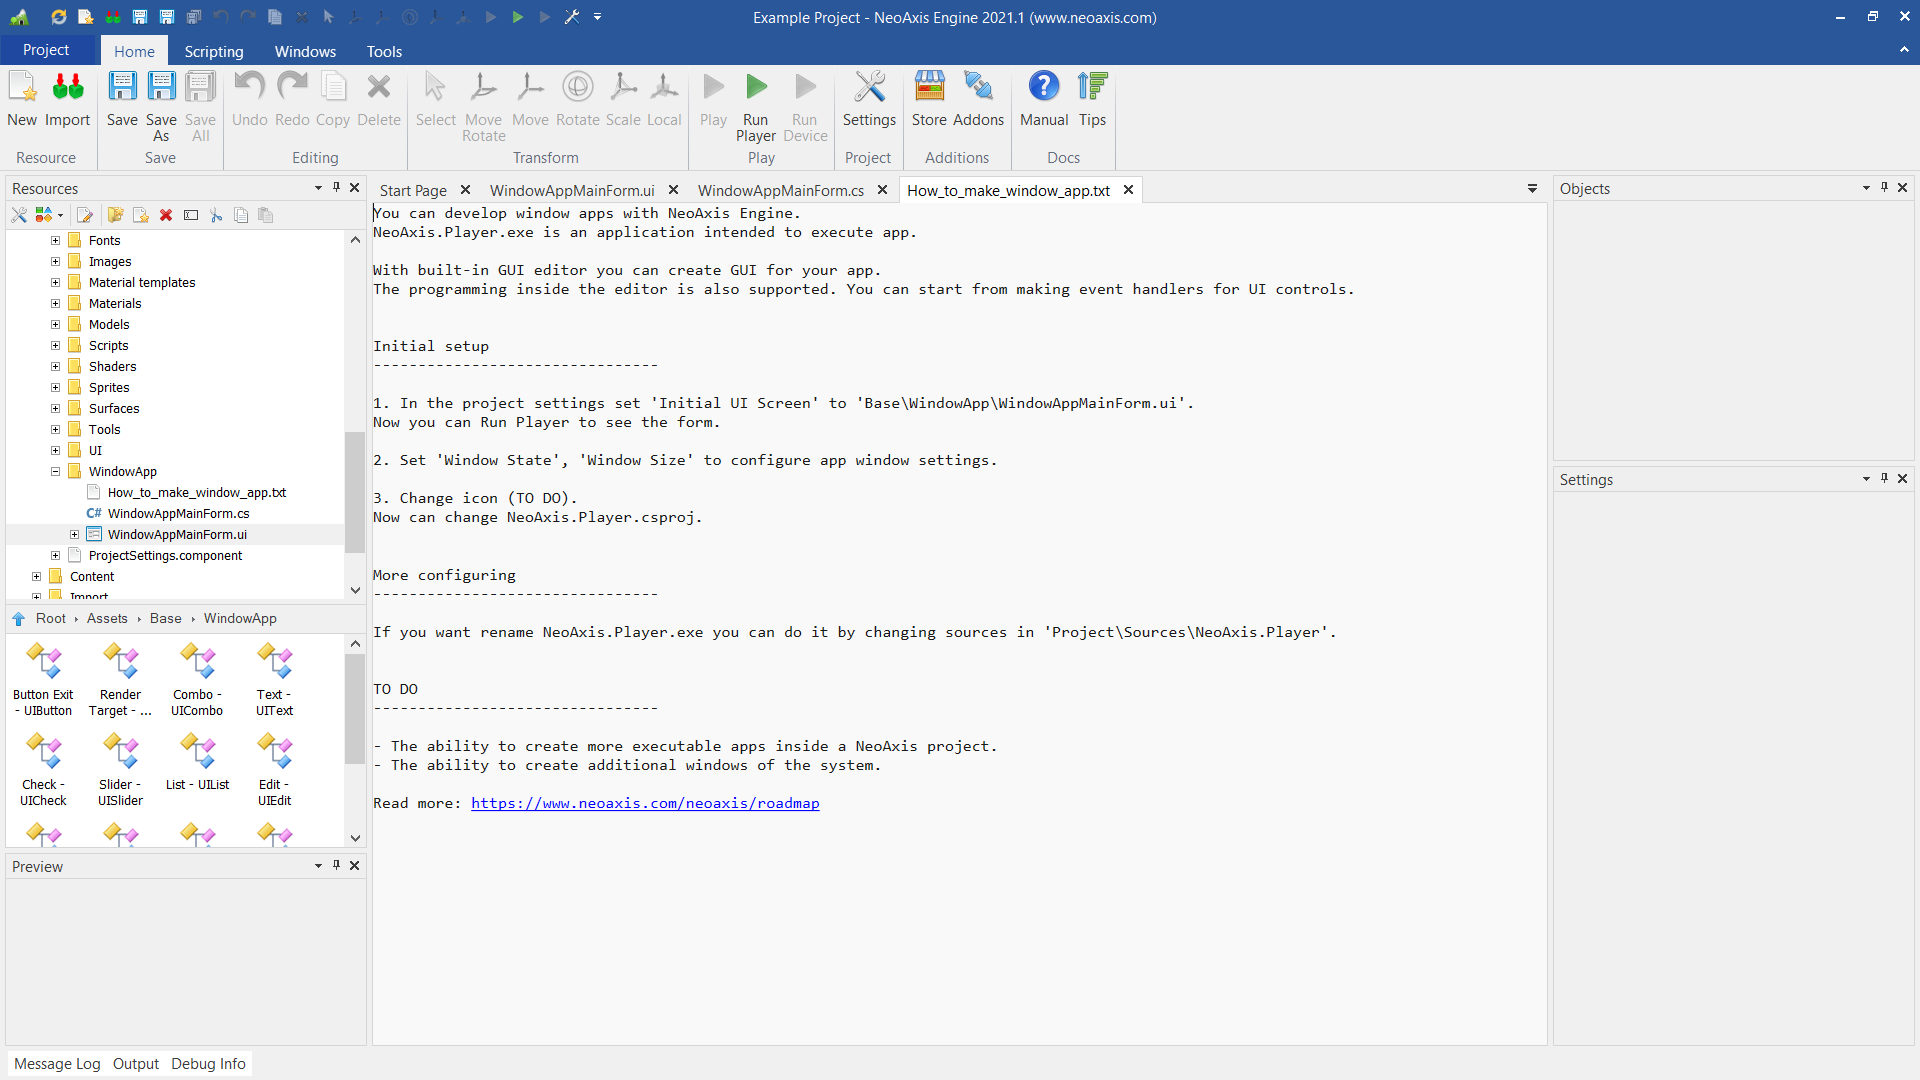Switch to WindowAppMainForm.cs document tab
The image size is (1920, 1080).
click(x=780, y=190)
